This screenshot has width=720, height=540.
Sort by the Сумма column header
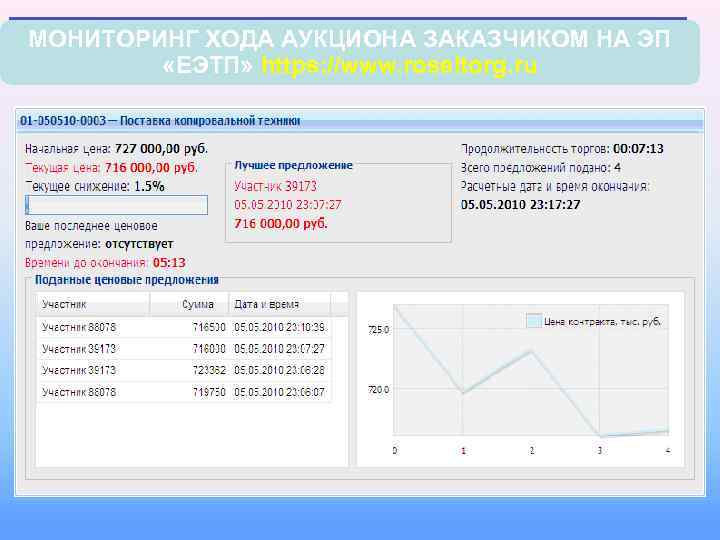189,304
